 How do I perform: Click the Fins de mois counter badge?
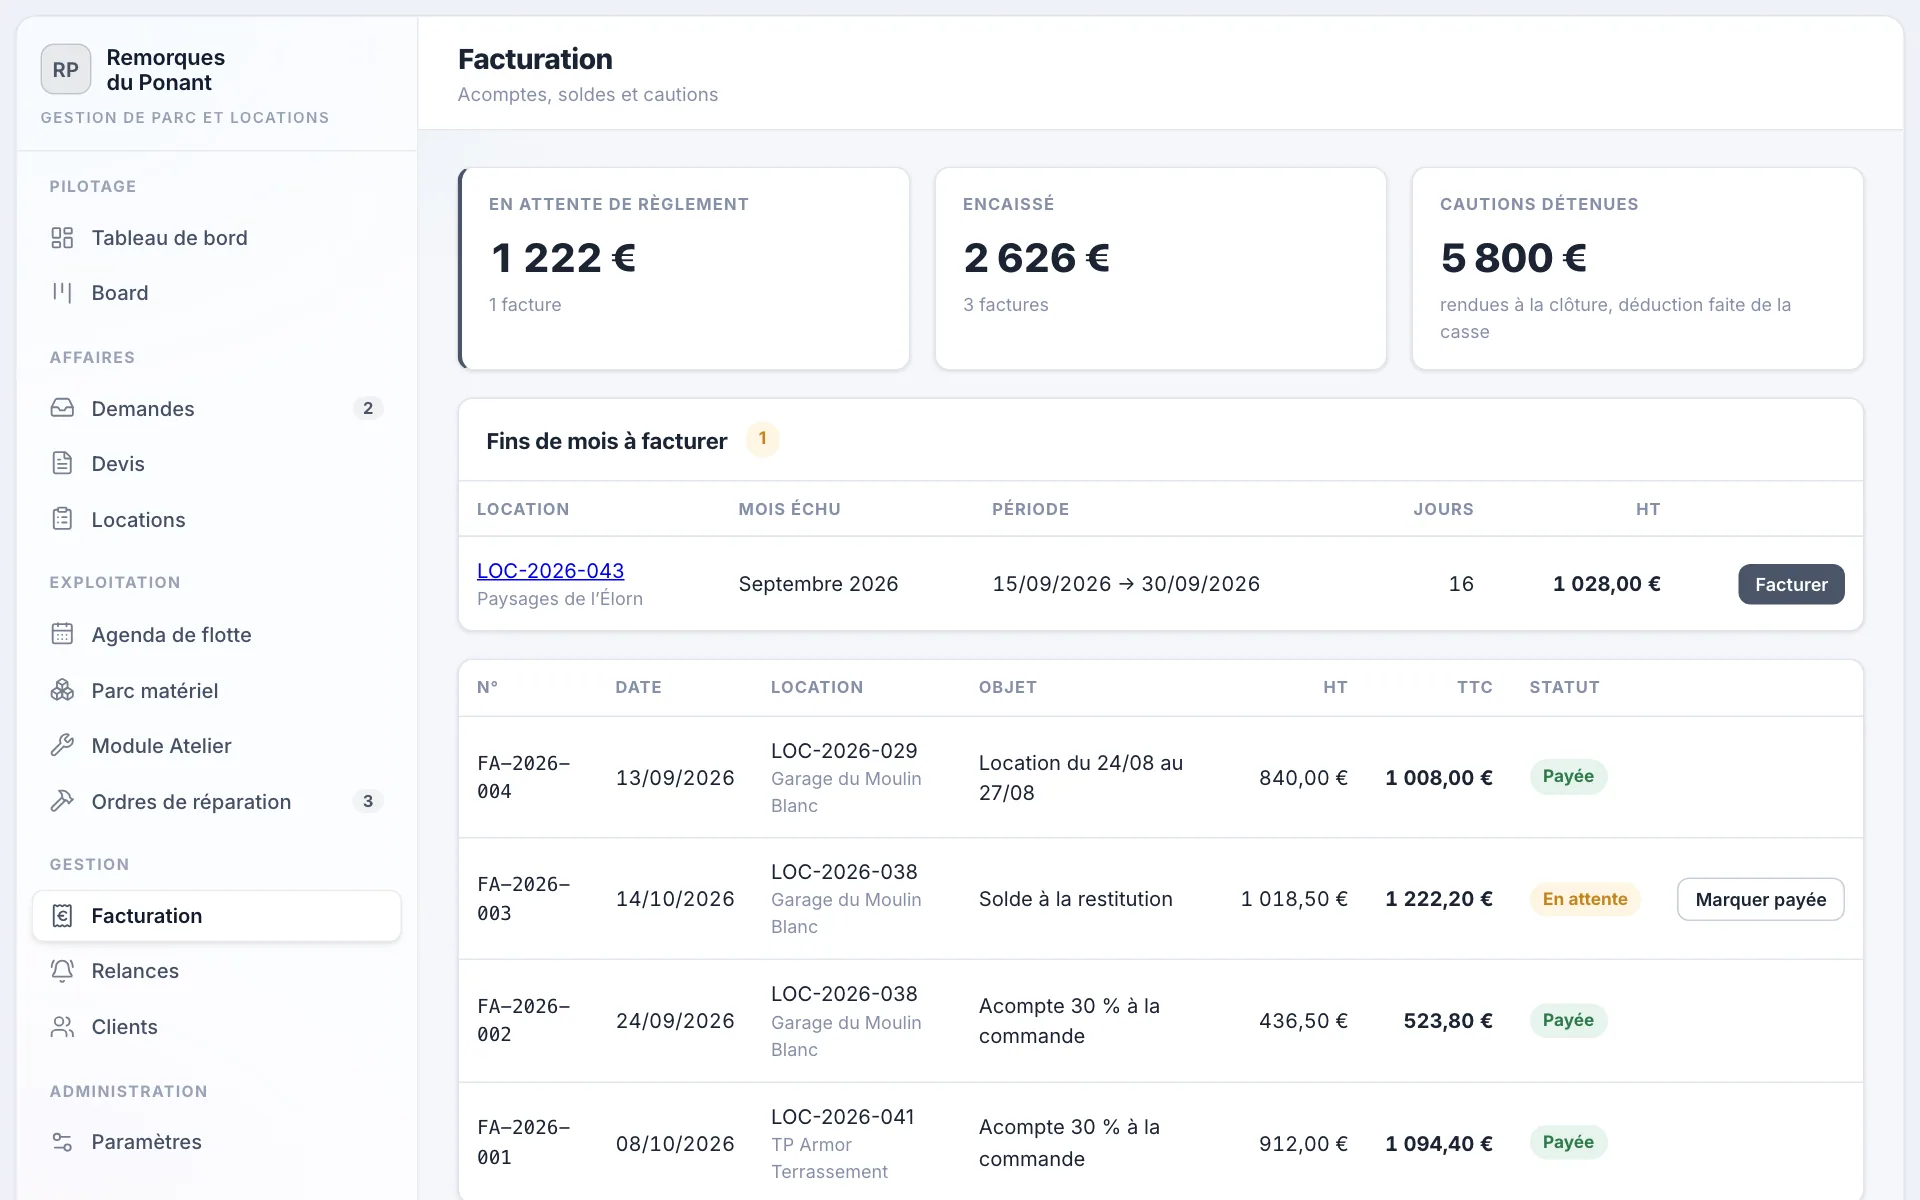pyautogui.click(x=763, y=439)
